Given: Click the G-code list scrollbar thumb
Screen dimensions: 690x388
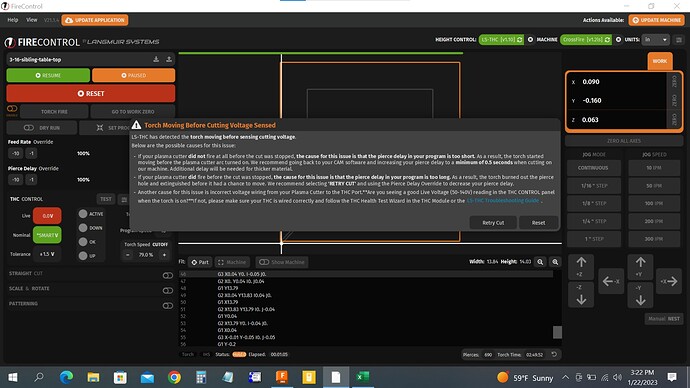Looking at the screenshot, I should pyautogui.click(x=557, y=332).
